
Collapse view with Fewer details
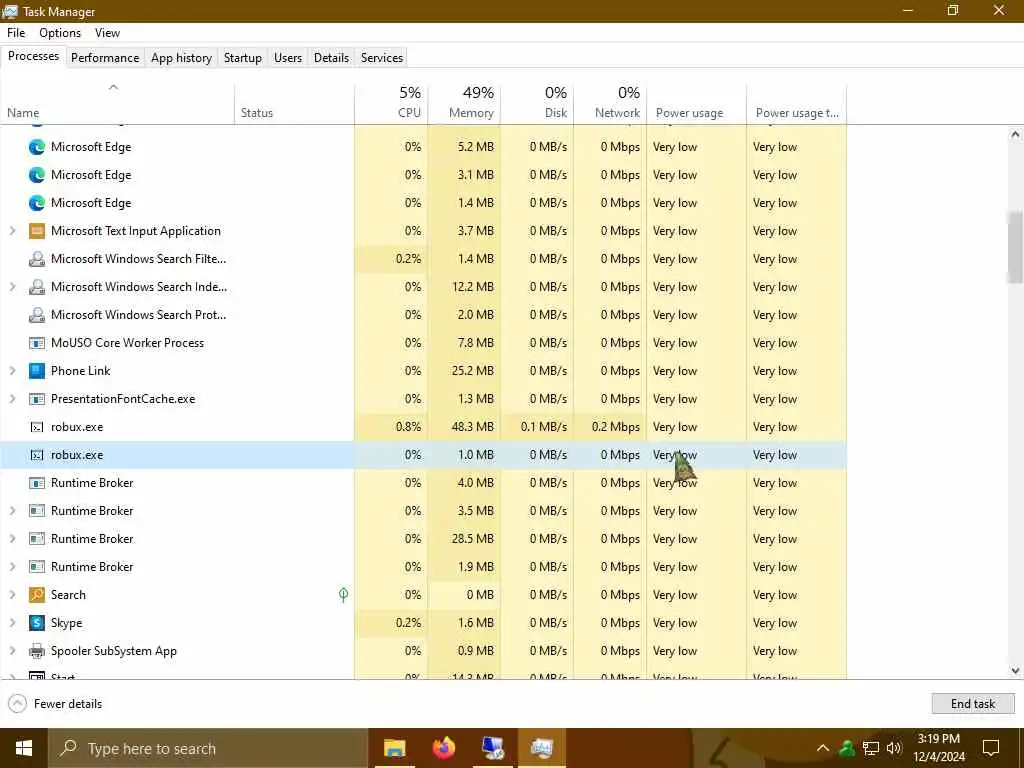(55, 703)
